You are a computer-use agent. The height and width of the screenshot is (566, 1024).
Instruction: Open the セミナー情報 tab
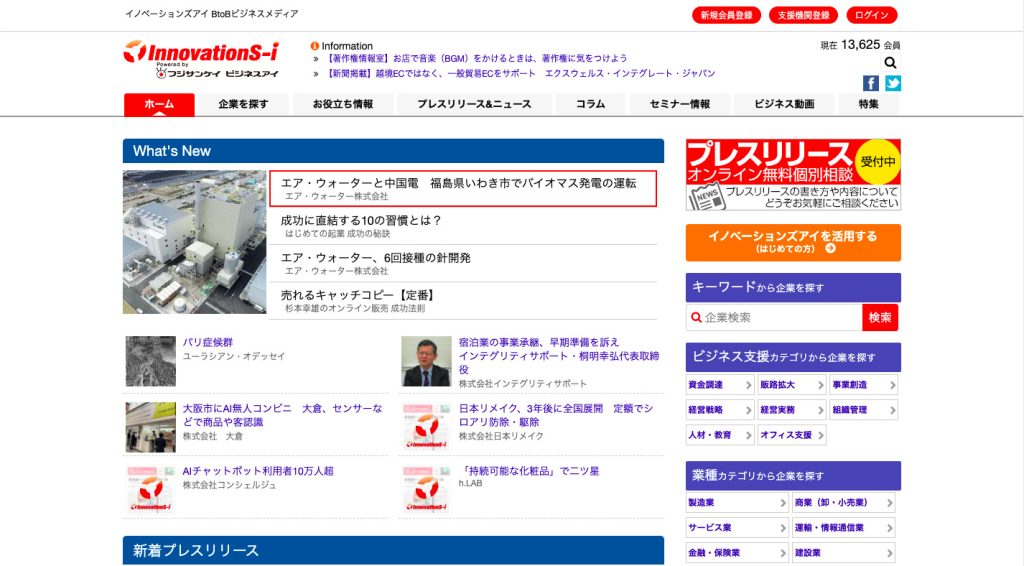click(x=680, y=104)
